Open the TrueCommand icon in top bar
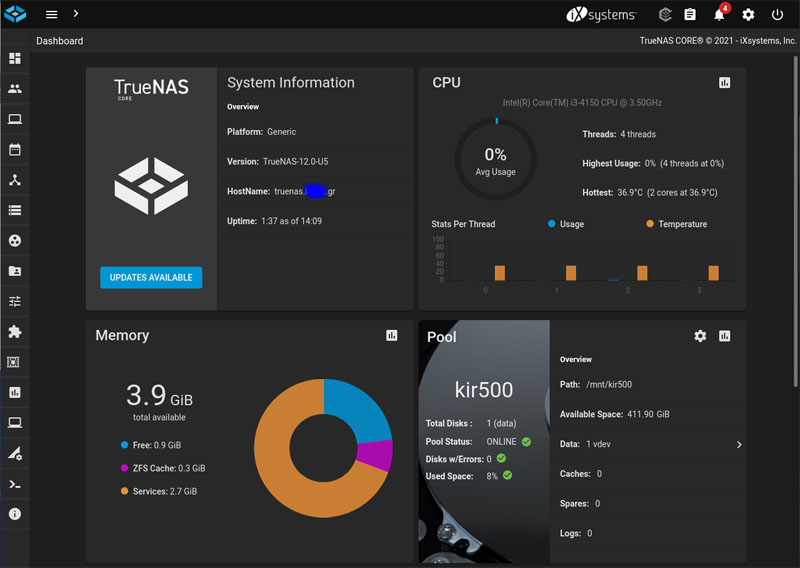Screen dimensions: 800x568 [x=664, y=15]
